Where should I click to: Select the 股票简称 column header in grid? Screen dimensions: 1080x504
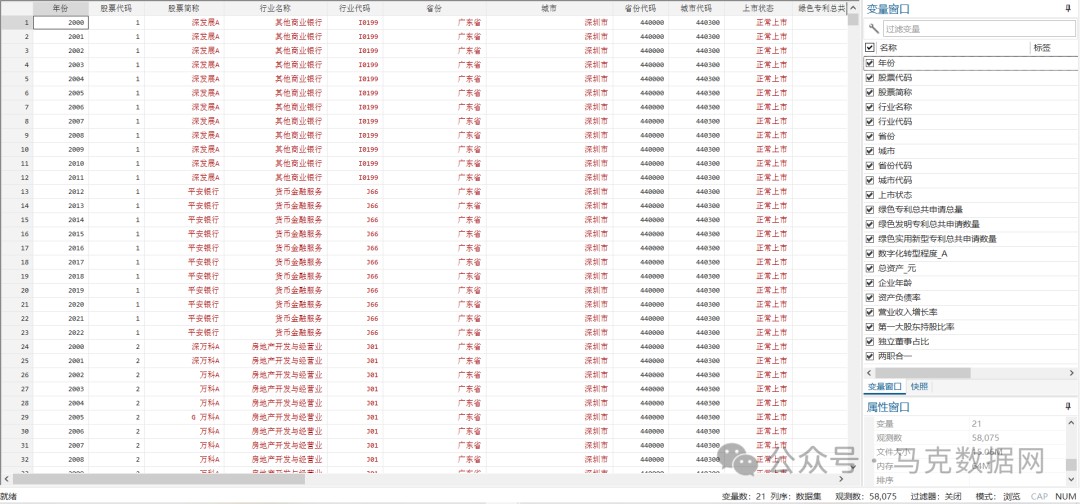(184, 9)
